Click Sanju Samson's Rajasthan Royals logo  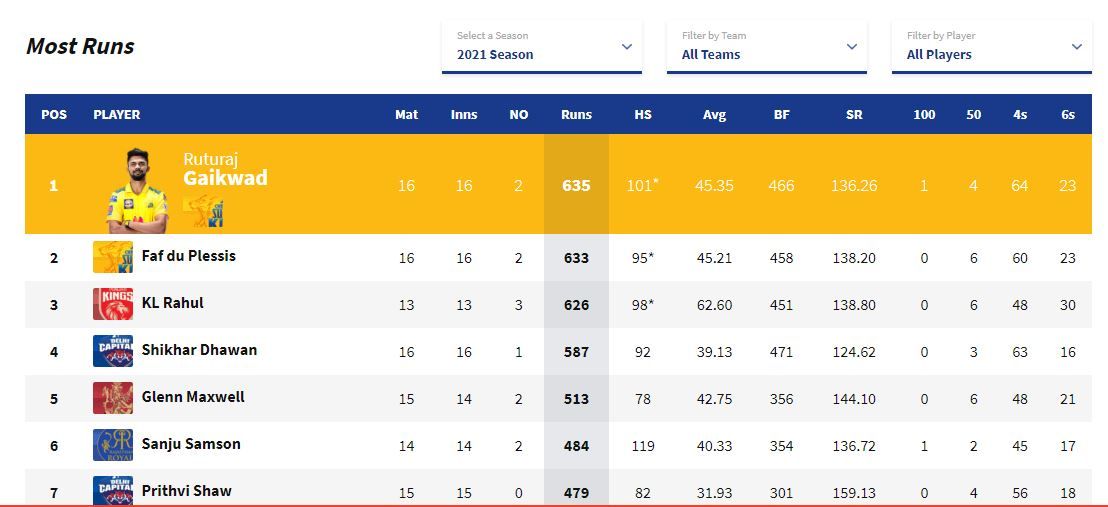(x=112, y=445)
